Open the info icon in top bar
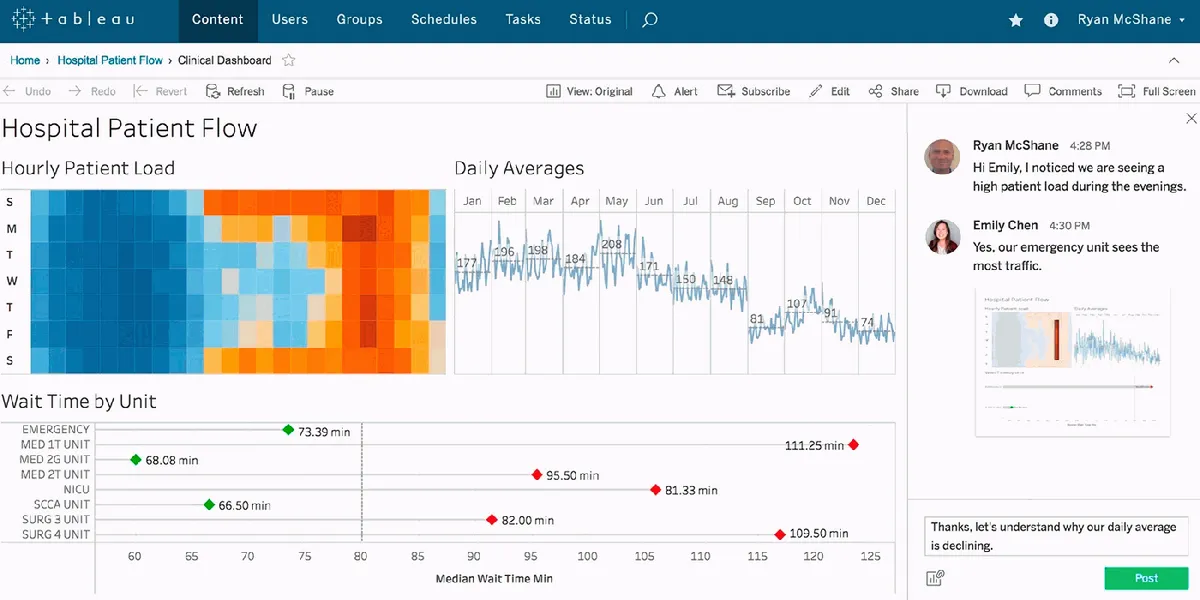This screenshot has width=1200, height=600. [x=1050, y=20]
